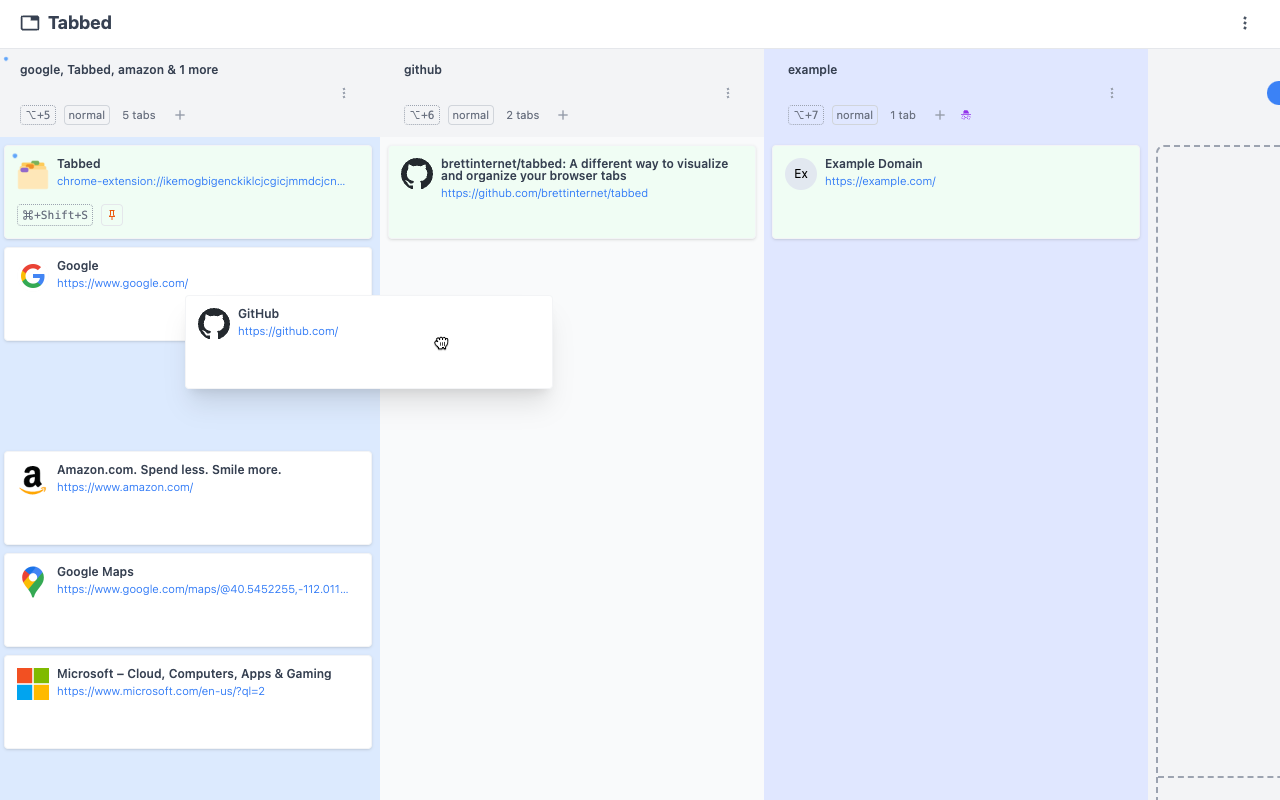The height and width of the screenshot is (800, 1280).
Task: Click 'Amazon.com. Spend less. Smile more.' title
Action: pyautogui.click(x=169, y=470)
